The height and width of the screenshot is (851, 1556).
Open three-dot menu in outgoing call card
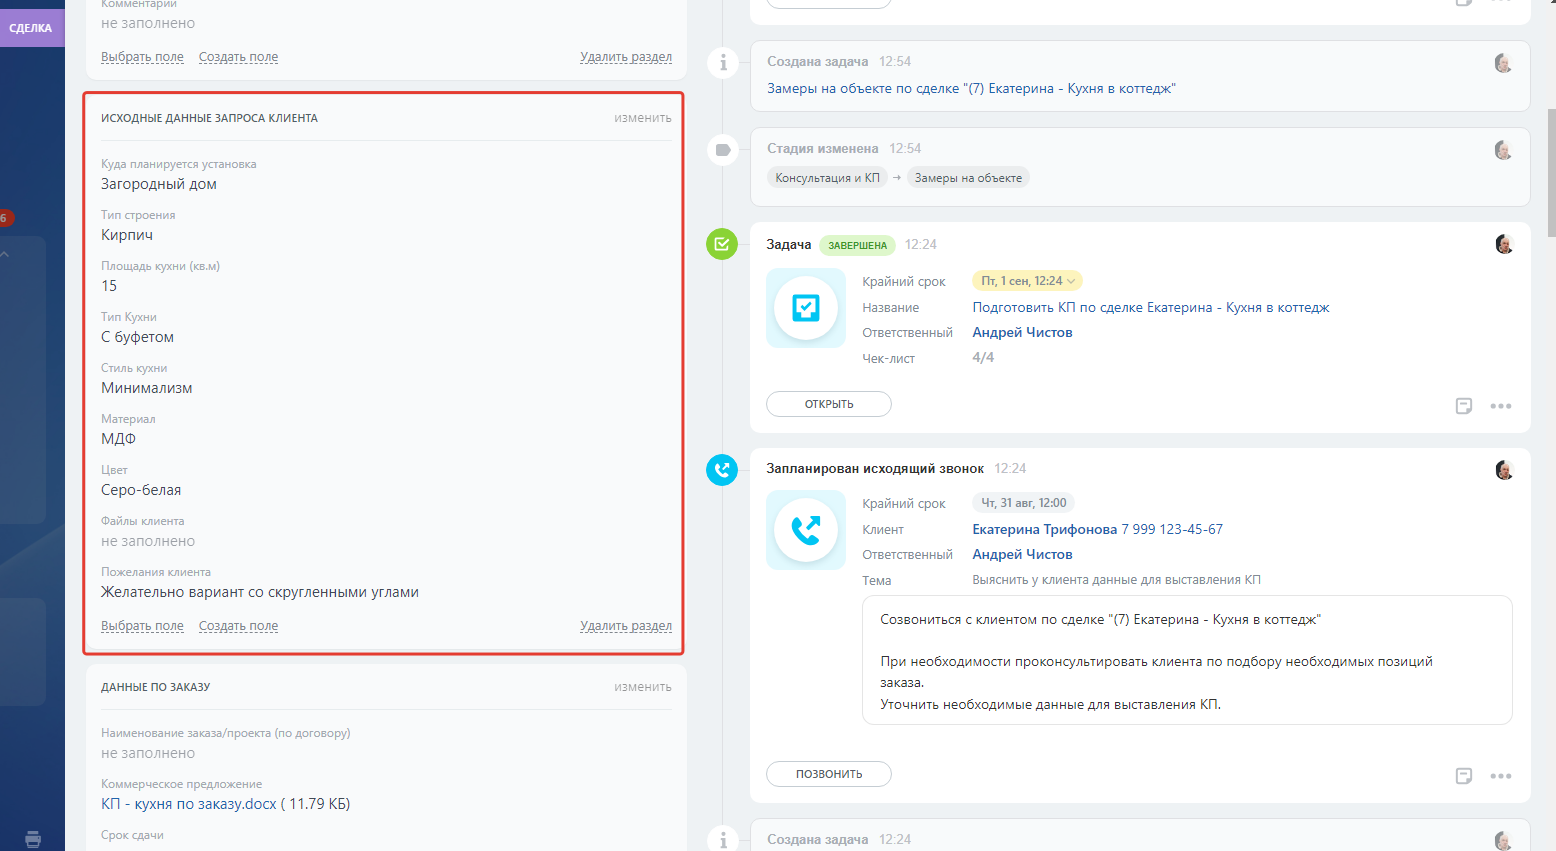click(1500, 776)
